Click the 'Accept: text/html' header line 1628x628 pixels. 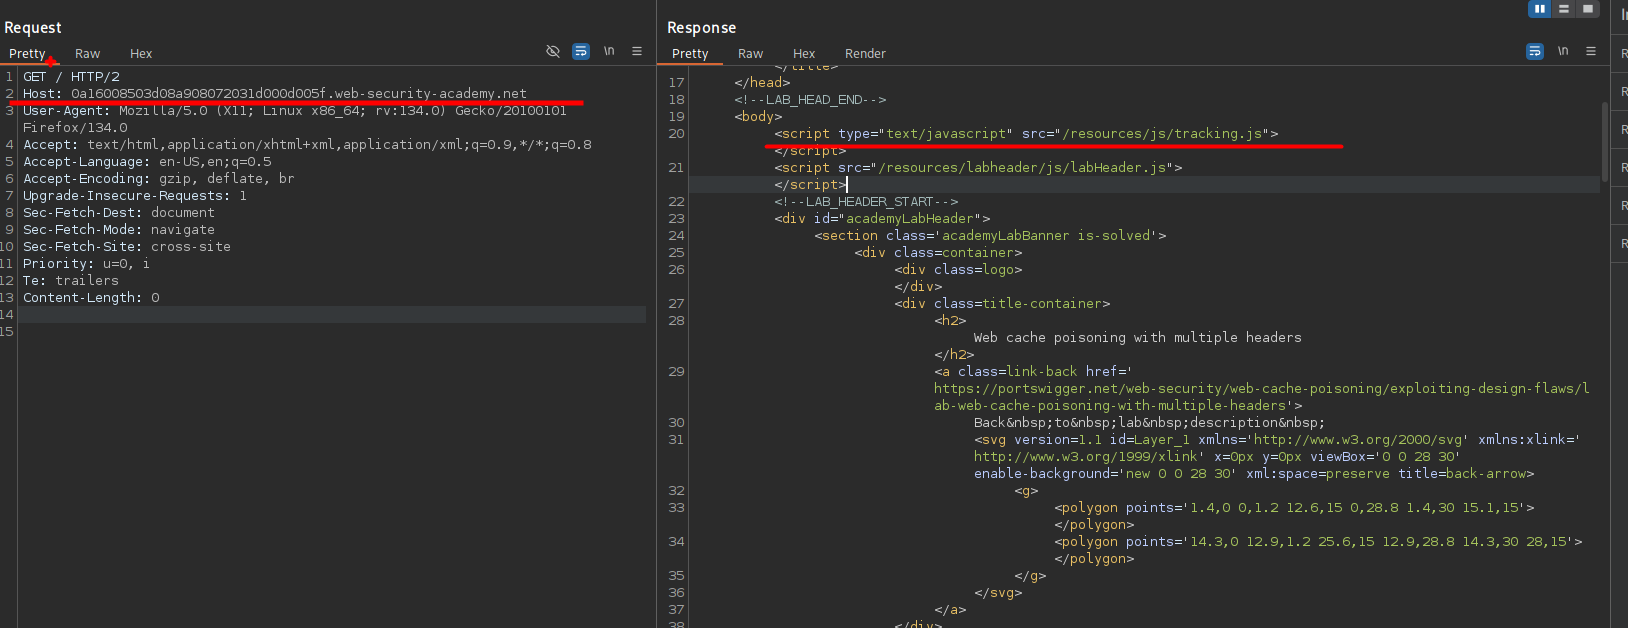point(307,145)
